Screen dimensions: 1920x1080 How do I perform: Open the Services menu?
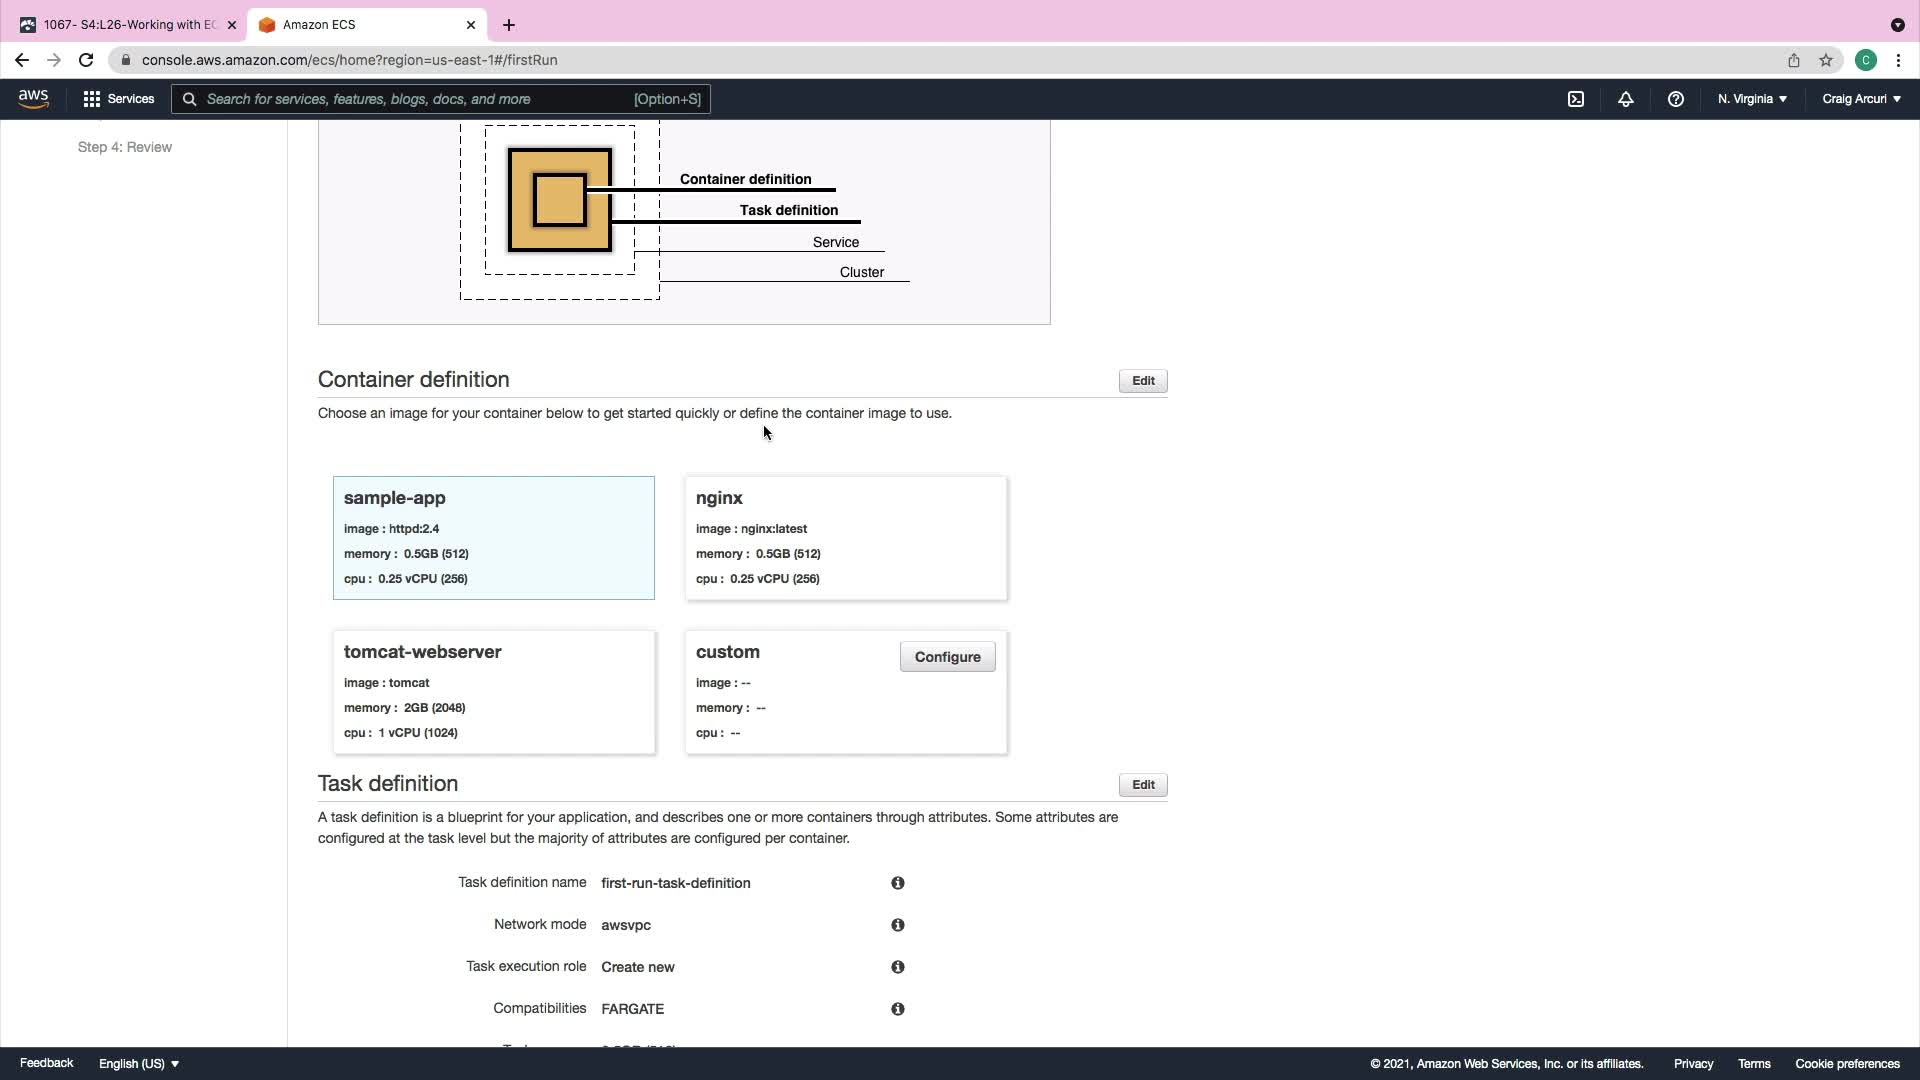(119, 99)
